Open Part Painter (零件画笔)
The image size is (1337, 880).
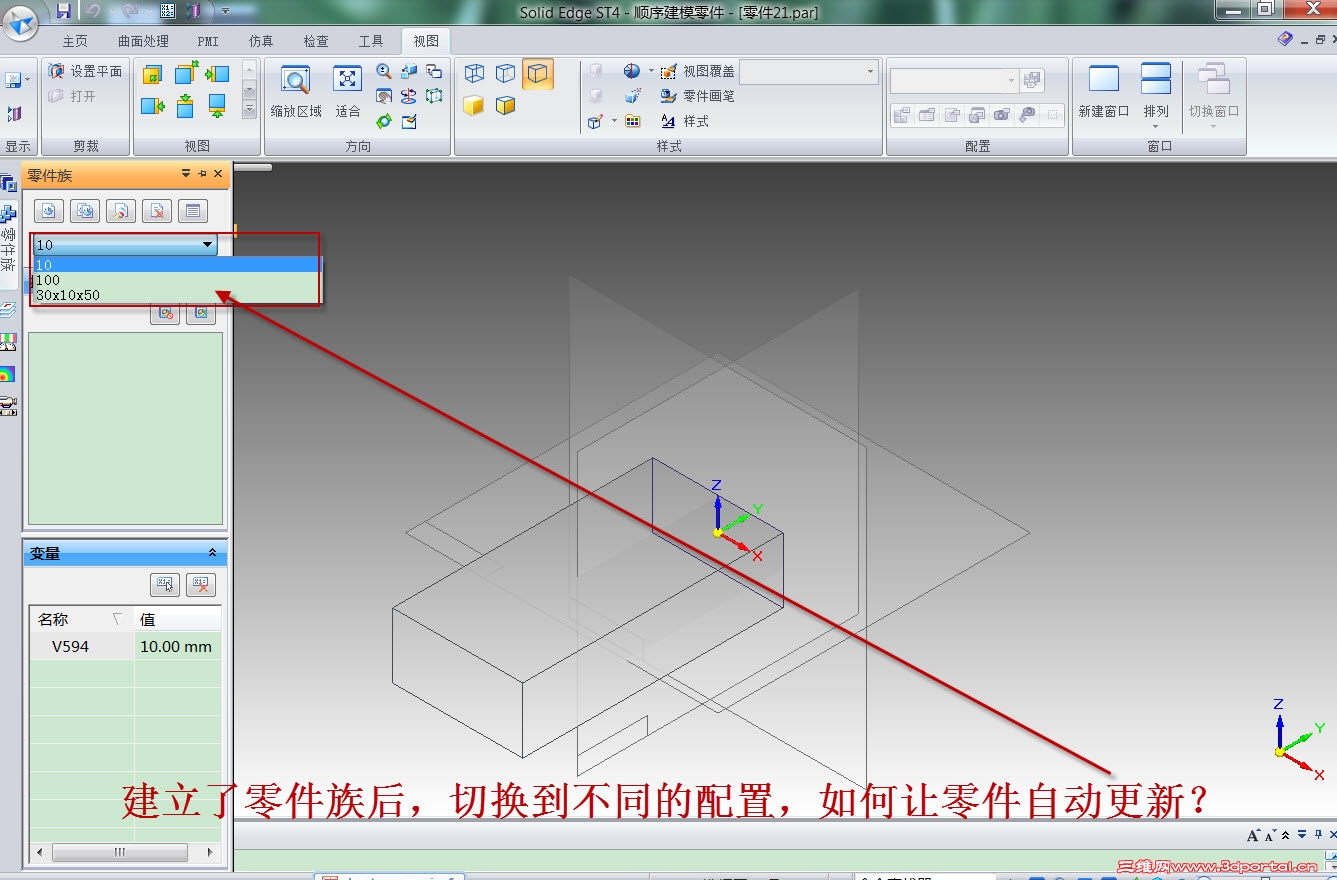[697, 96]
